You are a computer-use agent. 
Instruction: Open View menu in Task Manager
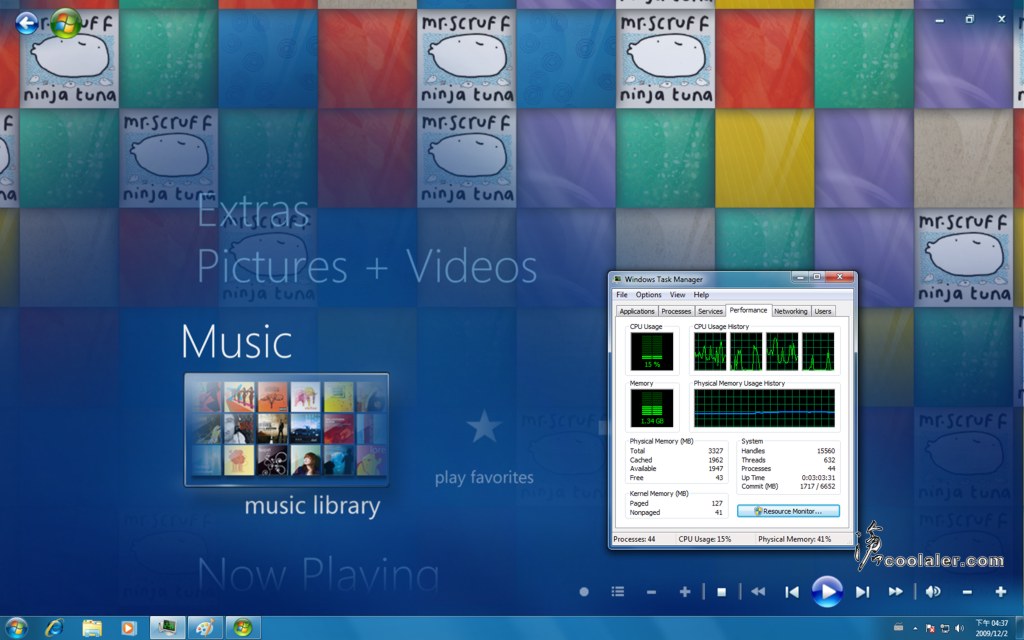click(677, 295)
